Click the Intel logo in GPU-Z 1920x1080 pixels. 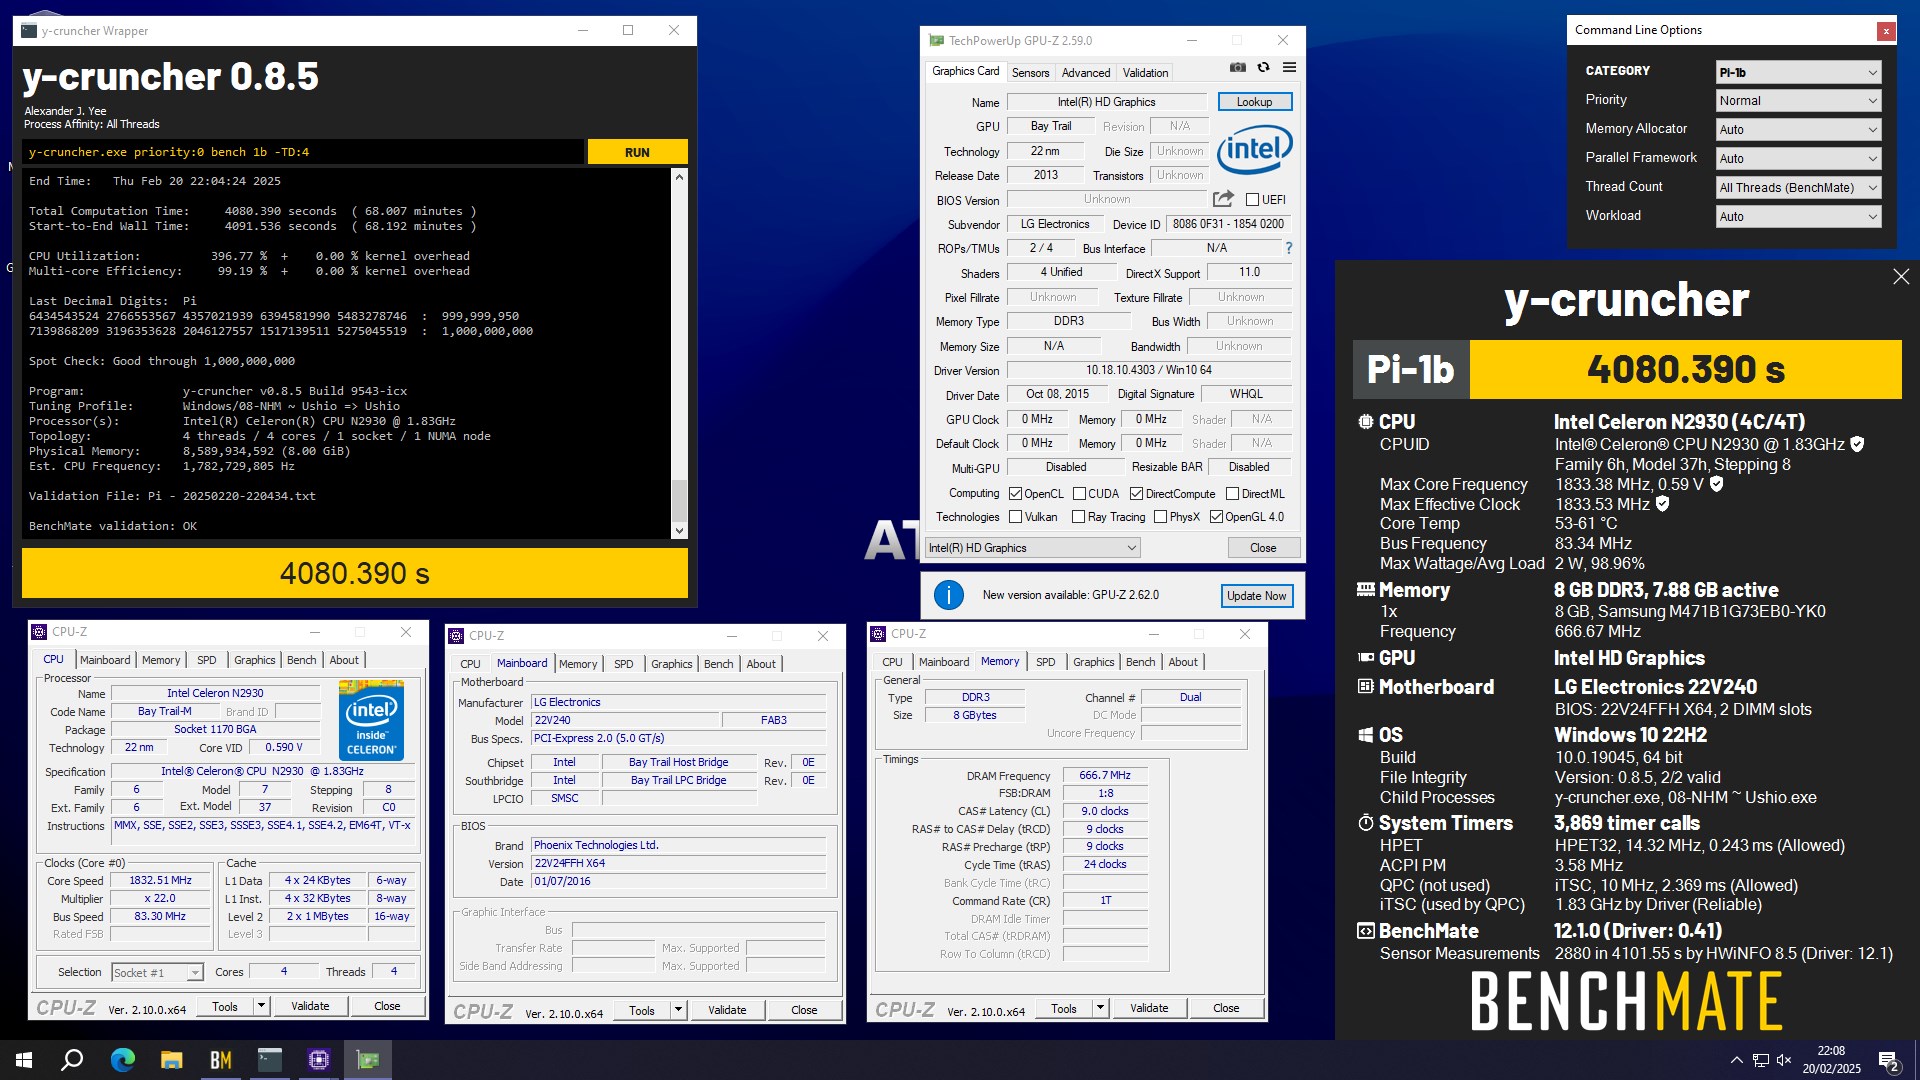[x=1255, y=150]
